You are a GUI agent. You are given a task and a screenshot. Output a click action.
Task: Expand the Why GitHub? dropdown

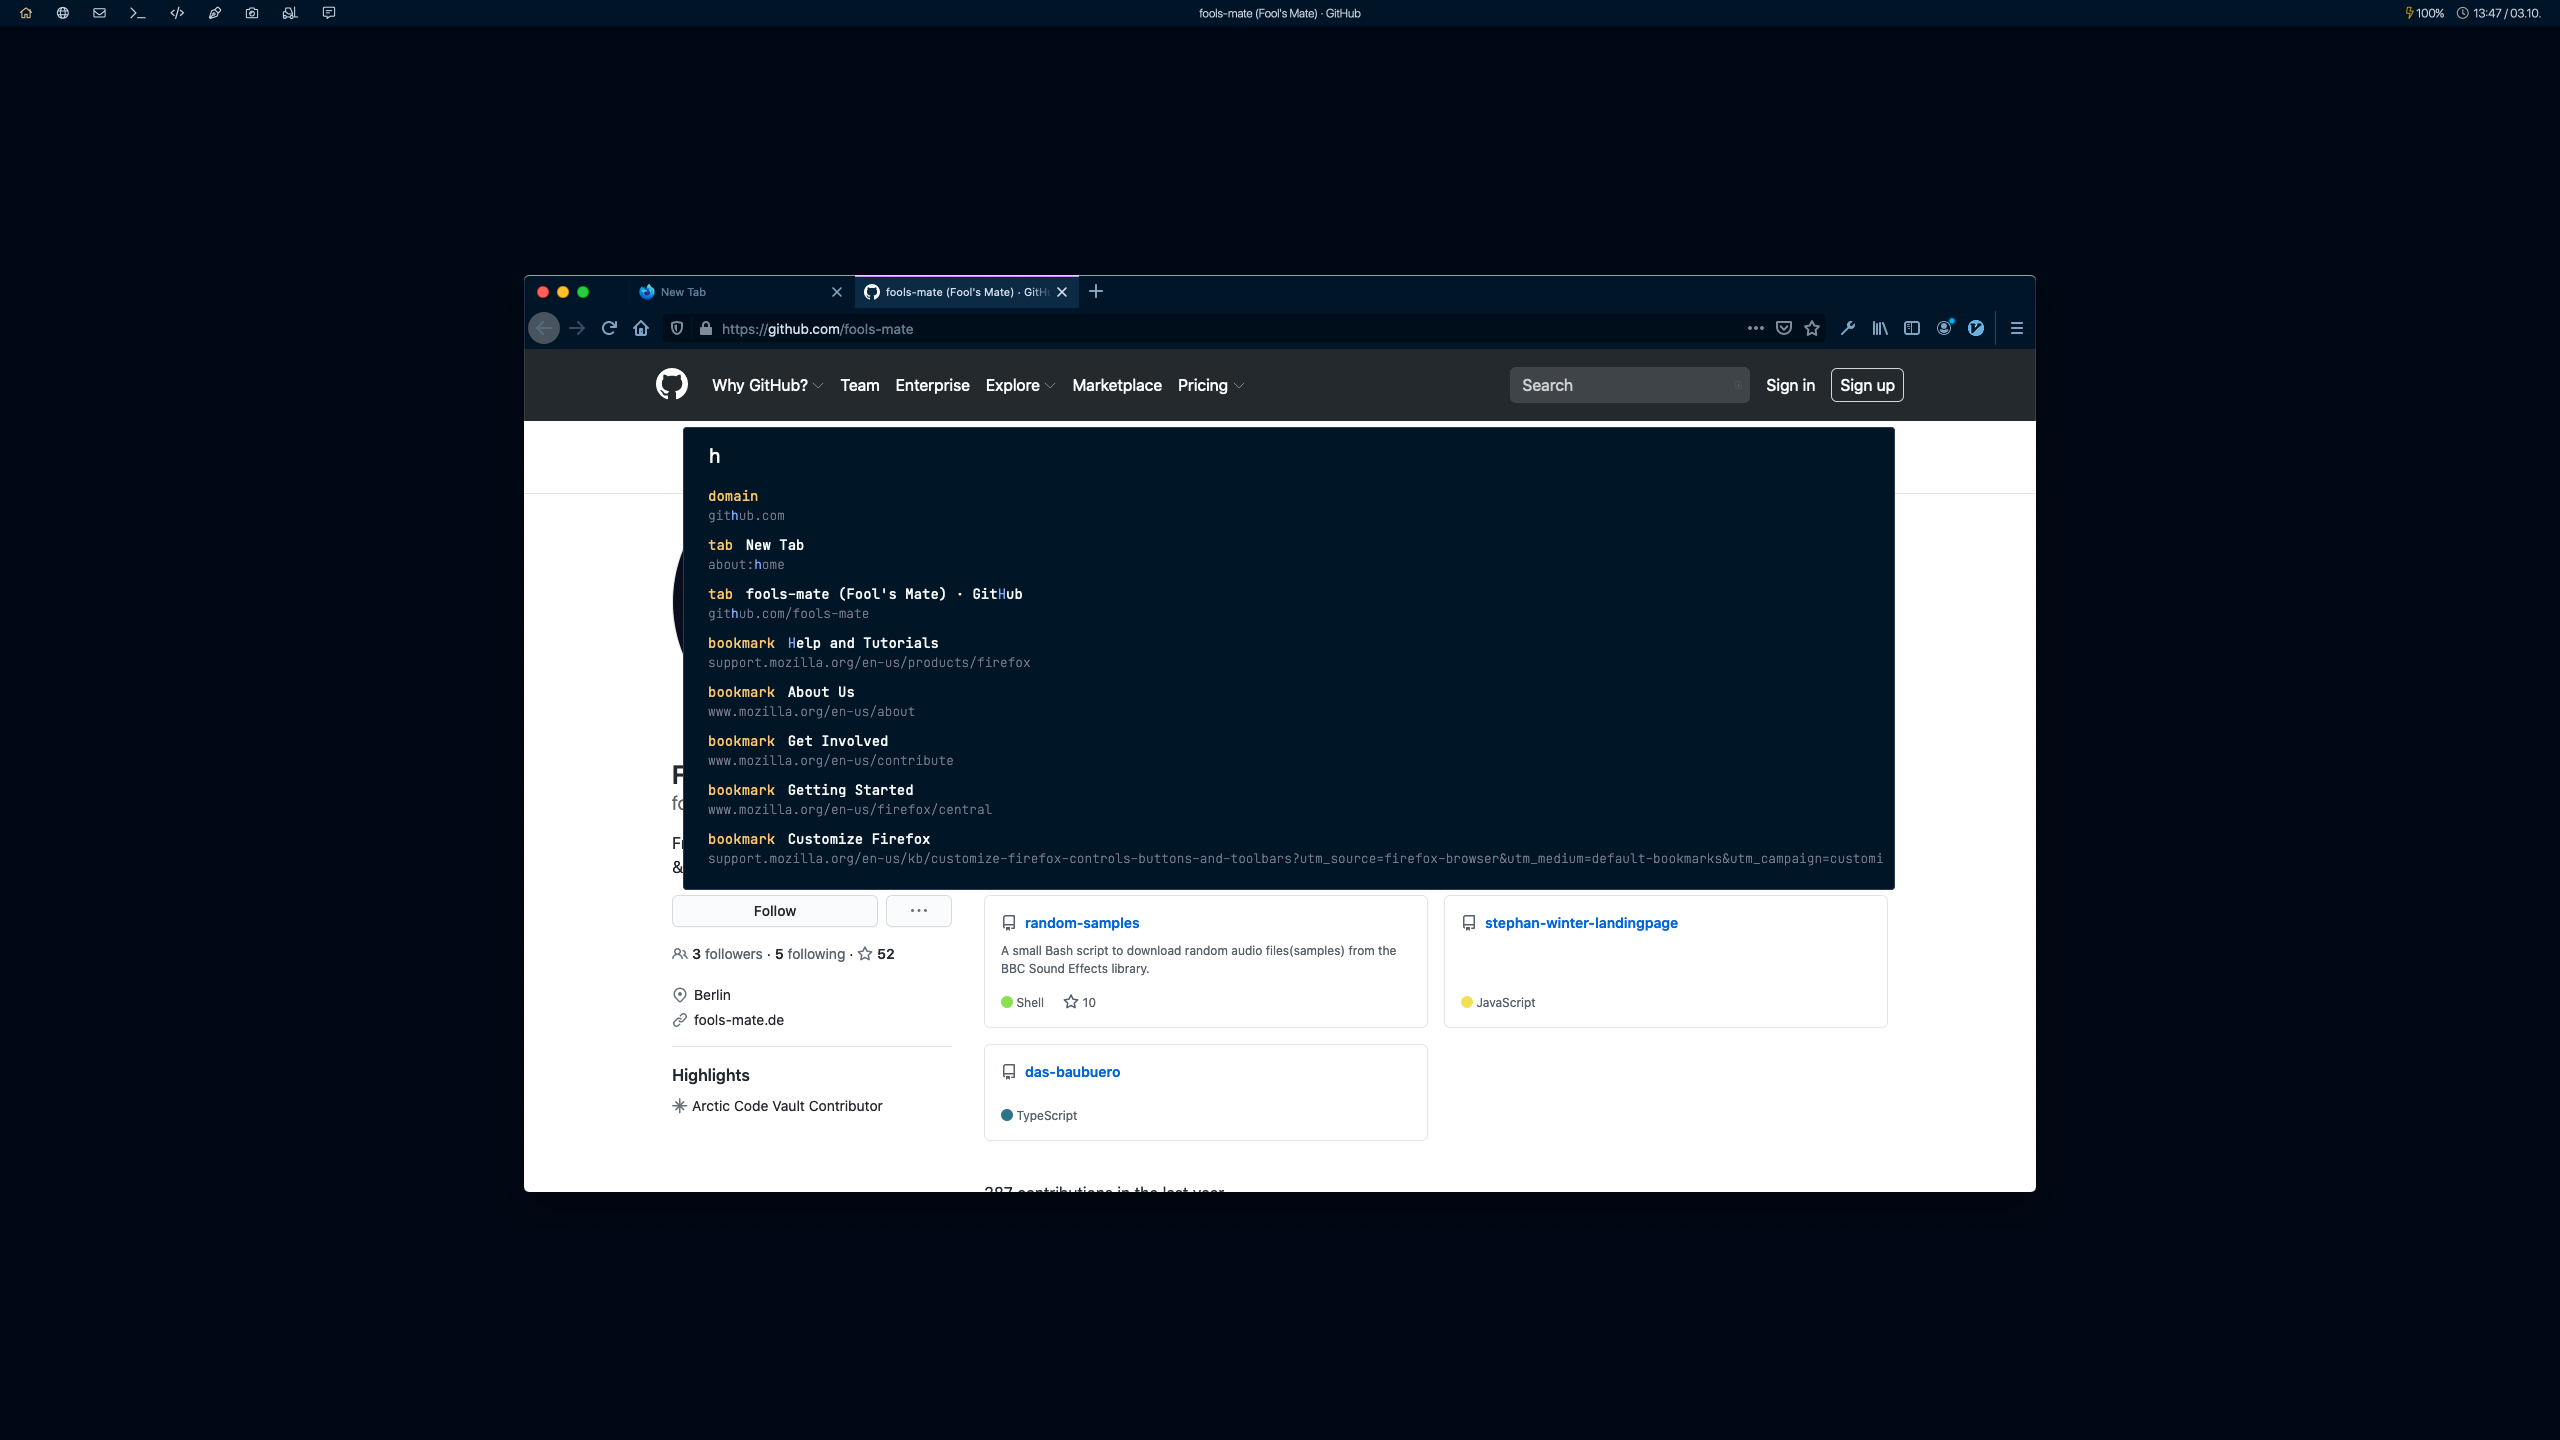click(x=767, y=385)
